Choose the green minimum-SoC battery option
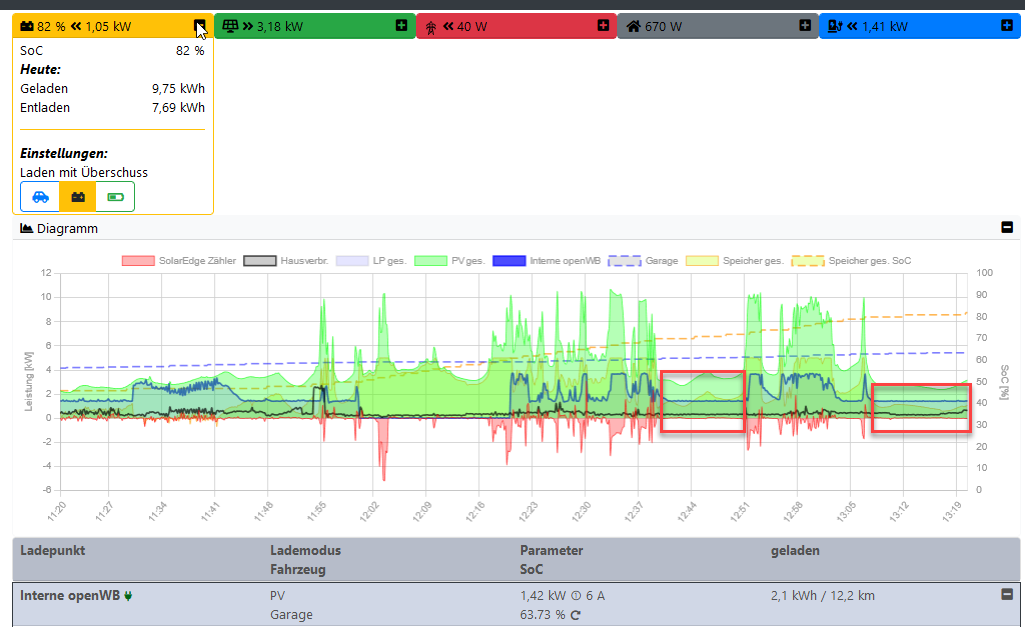The width and height of the screenshot is (1025, 627). pos(115,197)
